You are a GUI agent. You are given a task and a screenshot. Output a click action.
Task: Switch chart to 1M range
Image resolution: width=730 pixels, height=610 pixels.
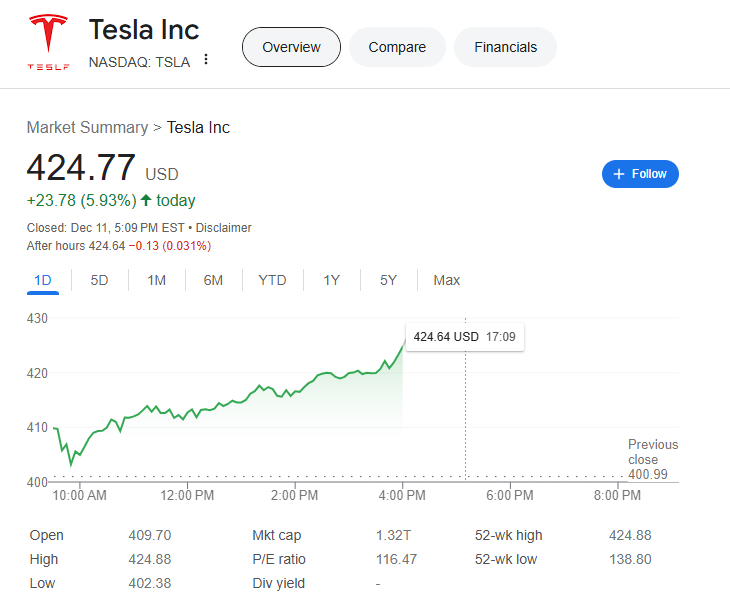click(x=156, y=280)
